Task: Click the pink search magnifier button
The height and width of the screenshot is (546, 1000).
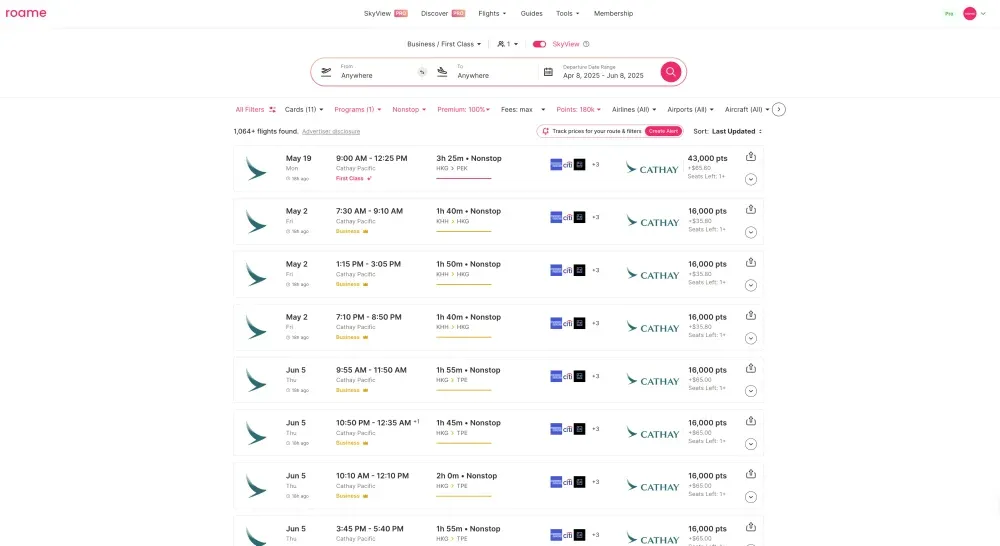Action: tap(670, 72)
